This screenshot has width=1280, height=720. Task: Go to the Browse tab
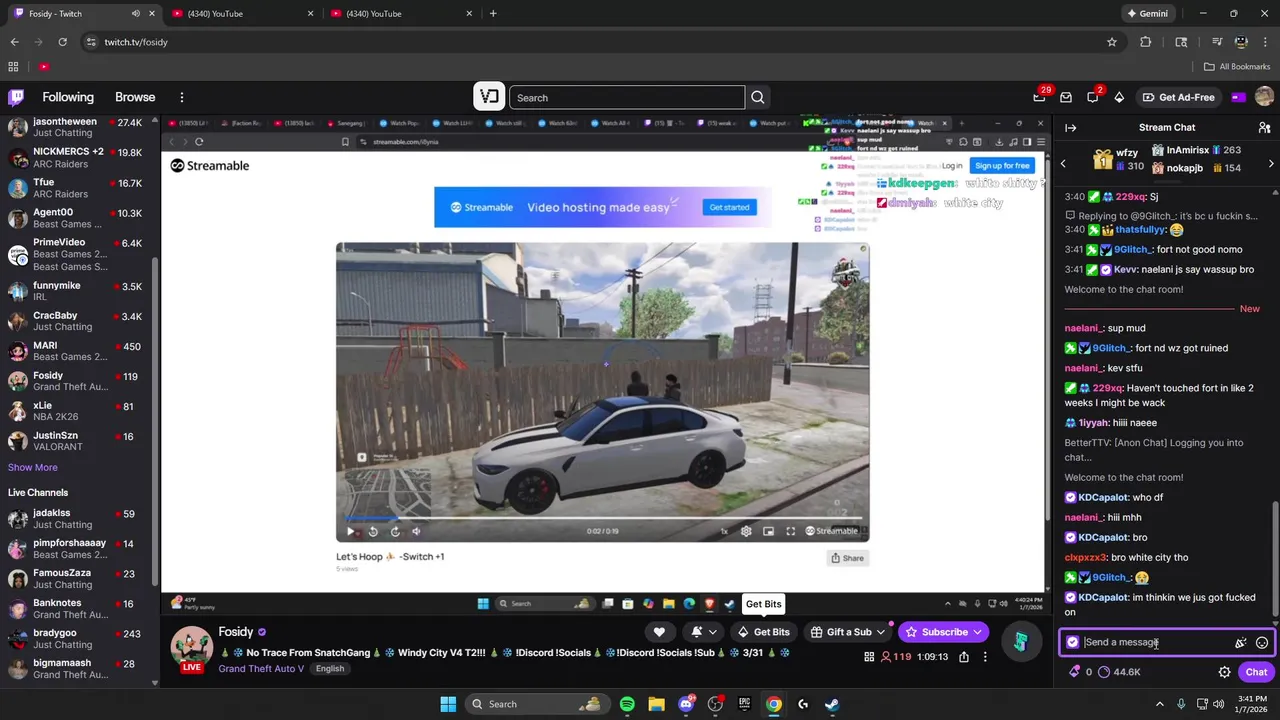(x=135, y=97)
